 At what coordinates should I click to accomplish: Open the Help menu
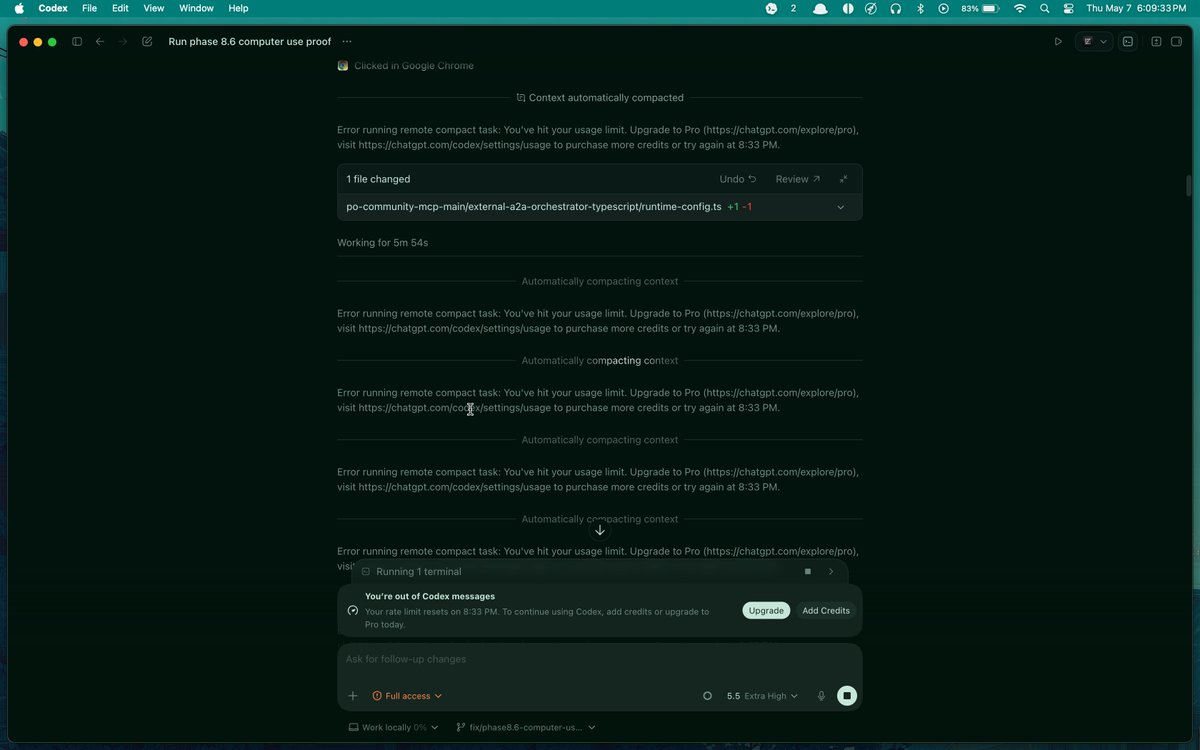(238, 8)
